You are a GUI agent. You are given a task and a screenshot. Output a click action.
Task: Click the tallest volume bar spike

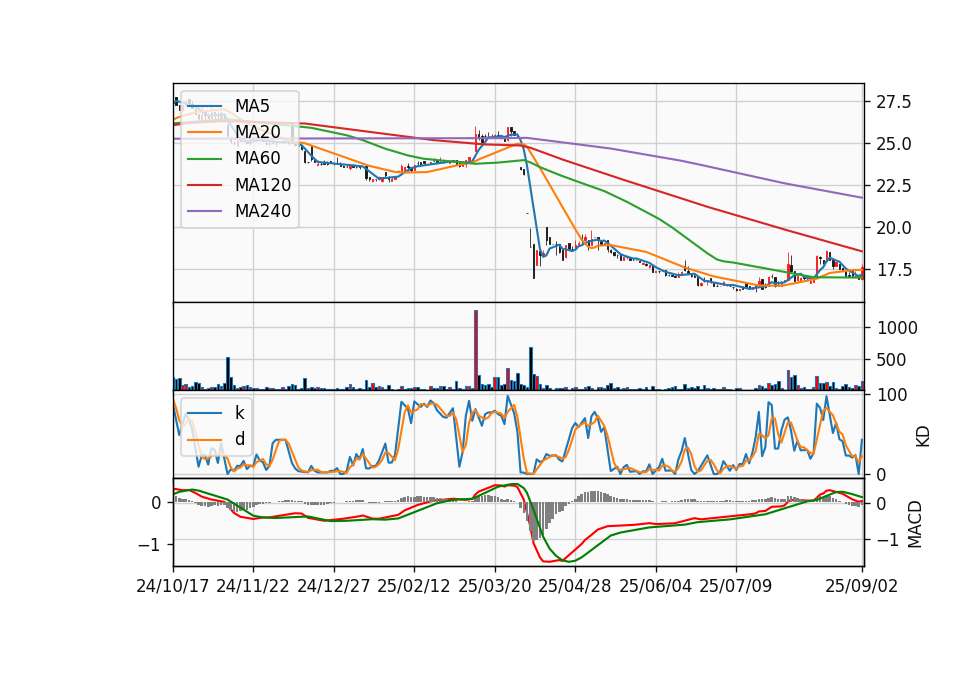pos(476,350)
